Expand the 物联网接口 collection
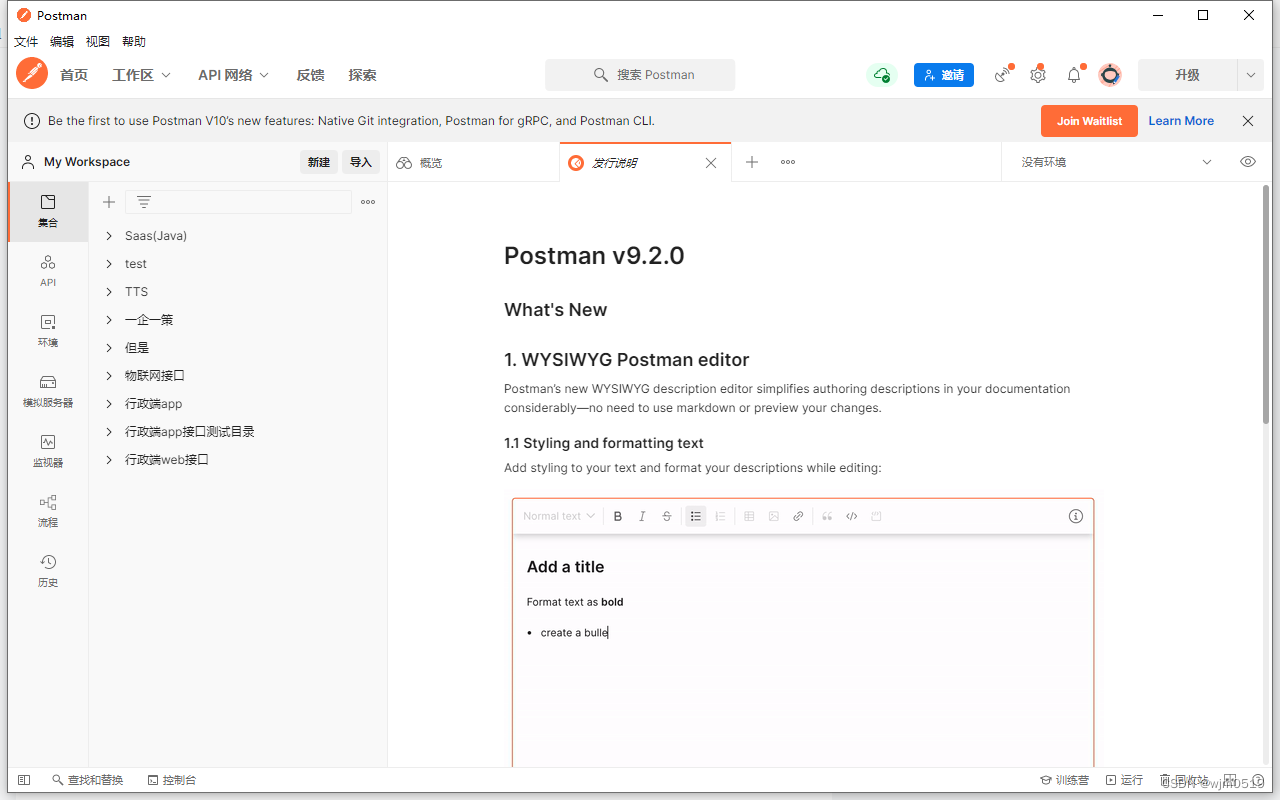Viewport: 1280px width, 800px height. tap(109, 376)
